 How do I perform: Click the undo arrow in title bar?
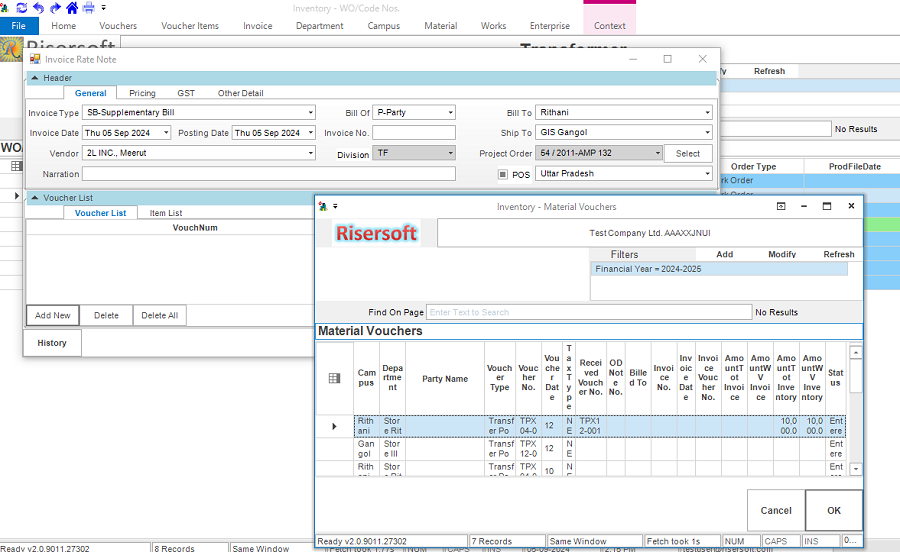38,8
